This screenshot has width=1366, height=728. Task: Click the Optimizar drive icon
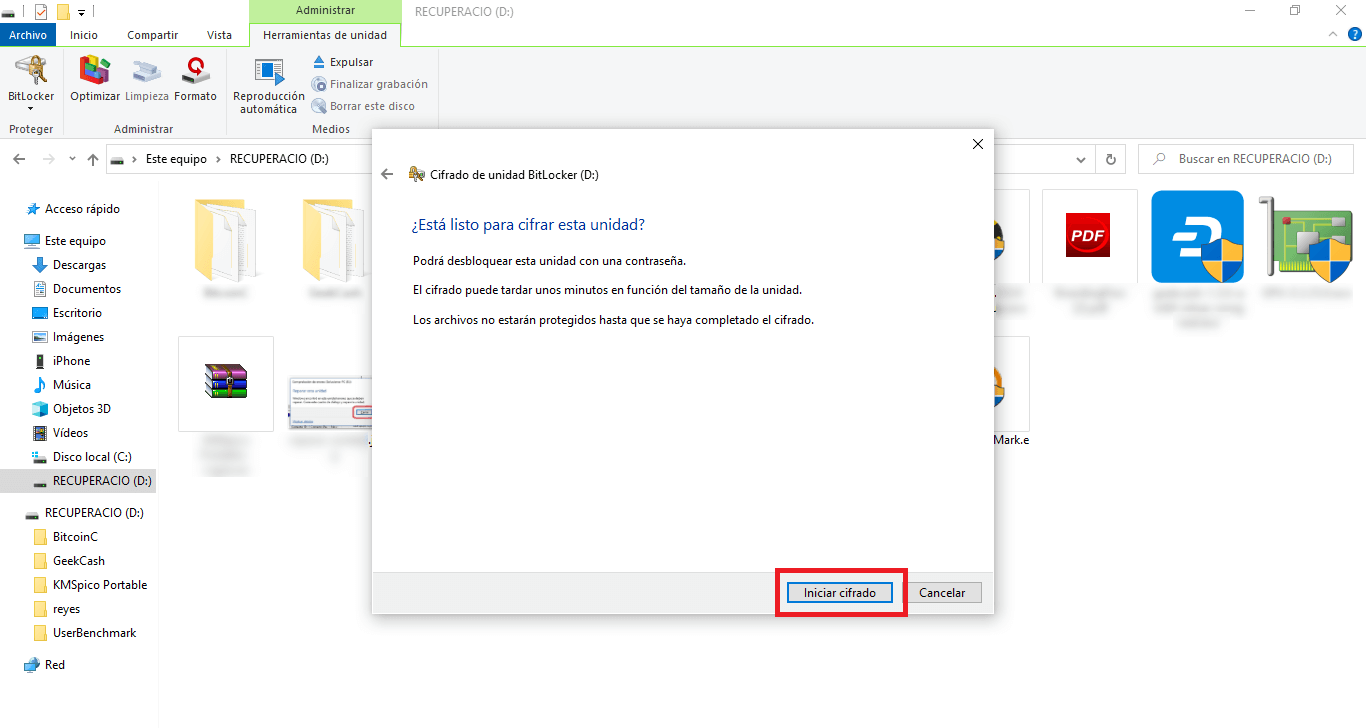point(95,79)
